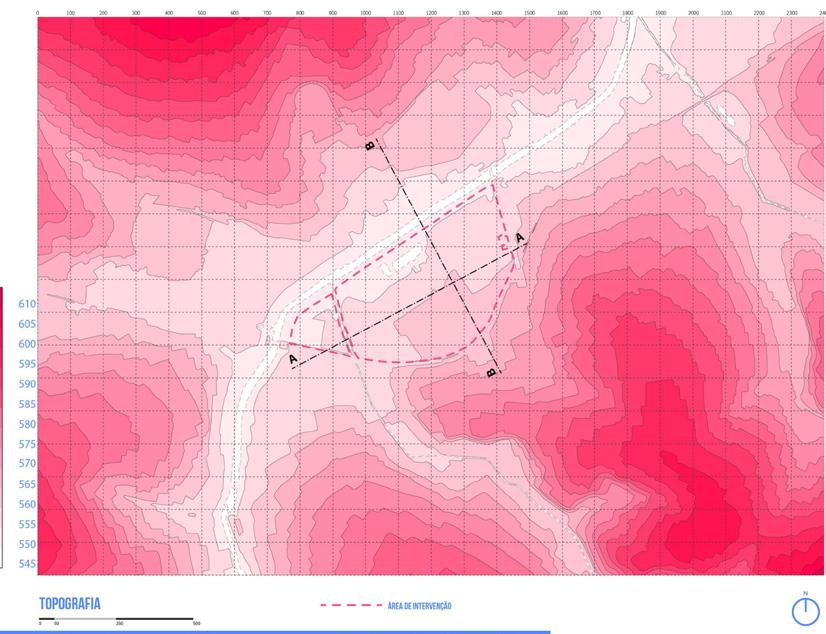
Task: Click section label B at southeast end
Action: 491,373
